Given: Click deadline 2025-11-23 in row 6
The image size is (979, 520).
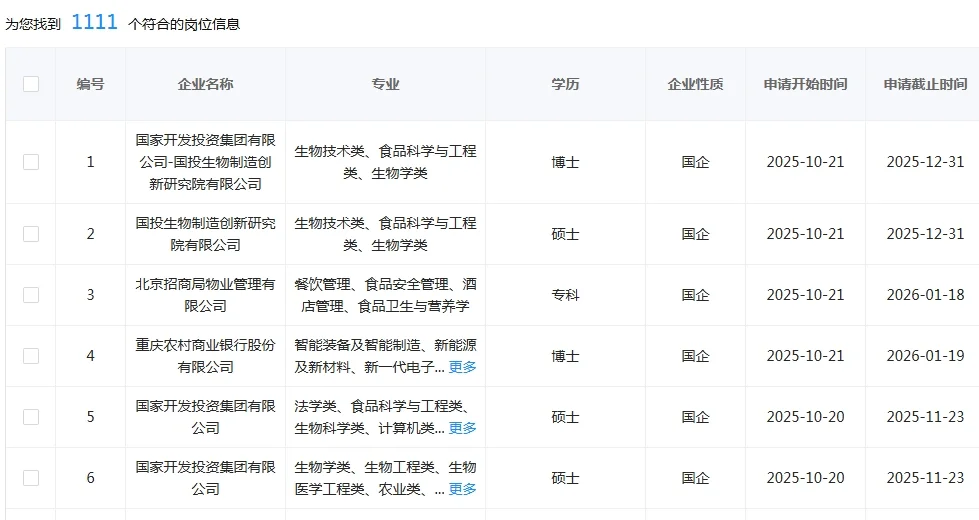Looking at the screenshot, I should pos(925,478).
